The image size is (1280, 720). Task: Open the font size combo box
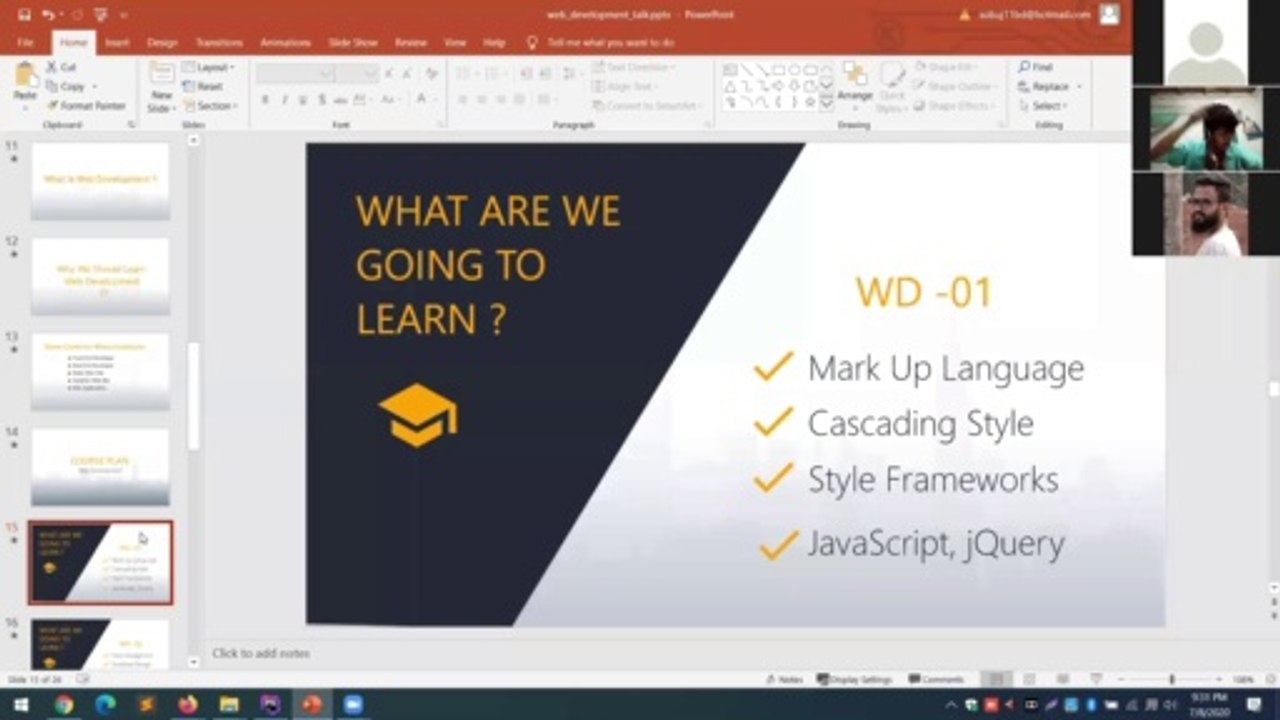[x=357, y=74]
